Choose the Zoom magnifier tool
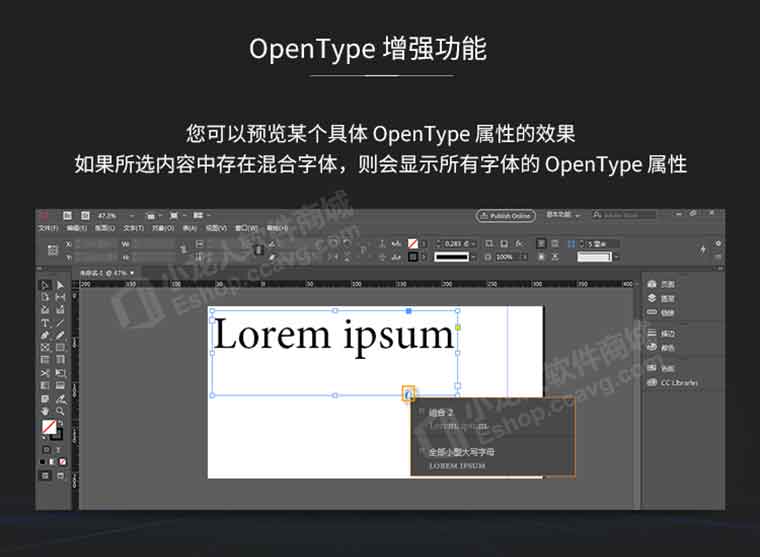The image size is (760, 557). 60,410
